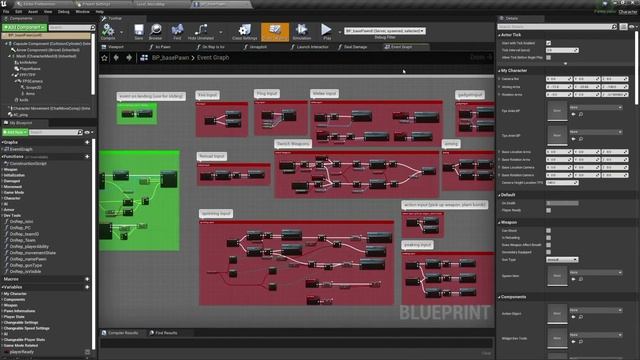Toggle Allow Tick Before Begin Play checkbox

[x=549, y=58]
